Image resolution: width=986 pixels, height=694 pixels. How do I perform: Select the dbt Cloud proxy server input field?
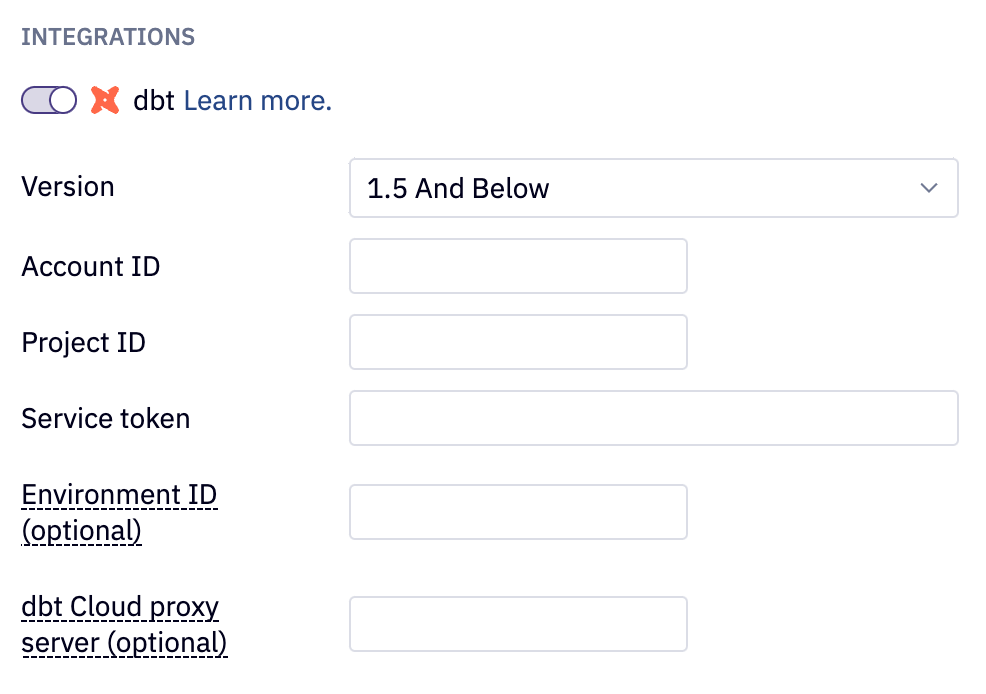point(518,623)
